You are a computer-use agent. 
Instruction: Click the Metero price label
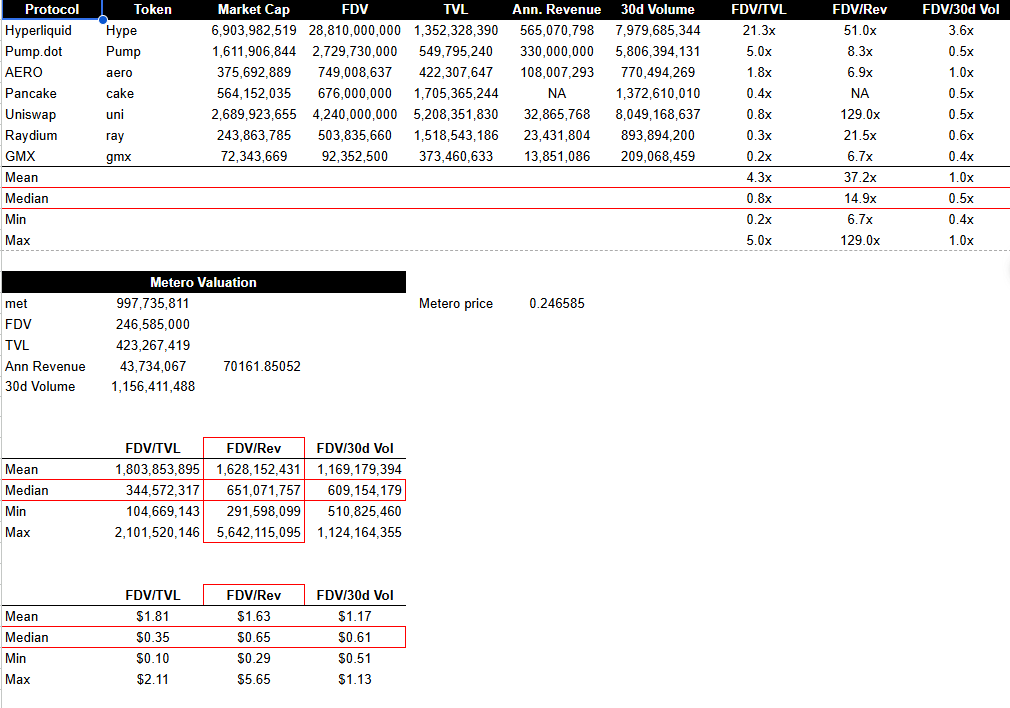tap(456, 303)
